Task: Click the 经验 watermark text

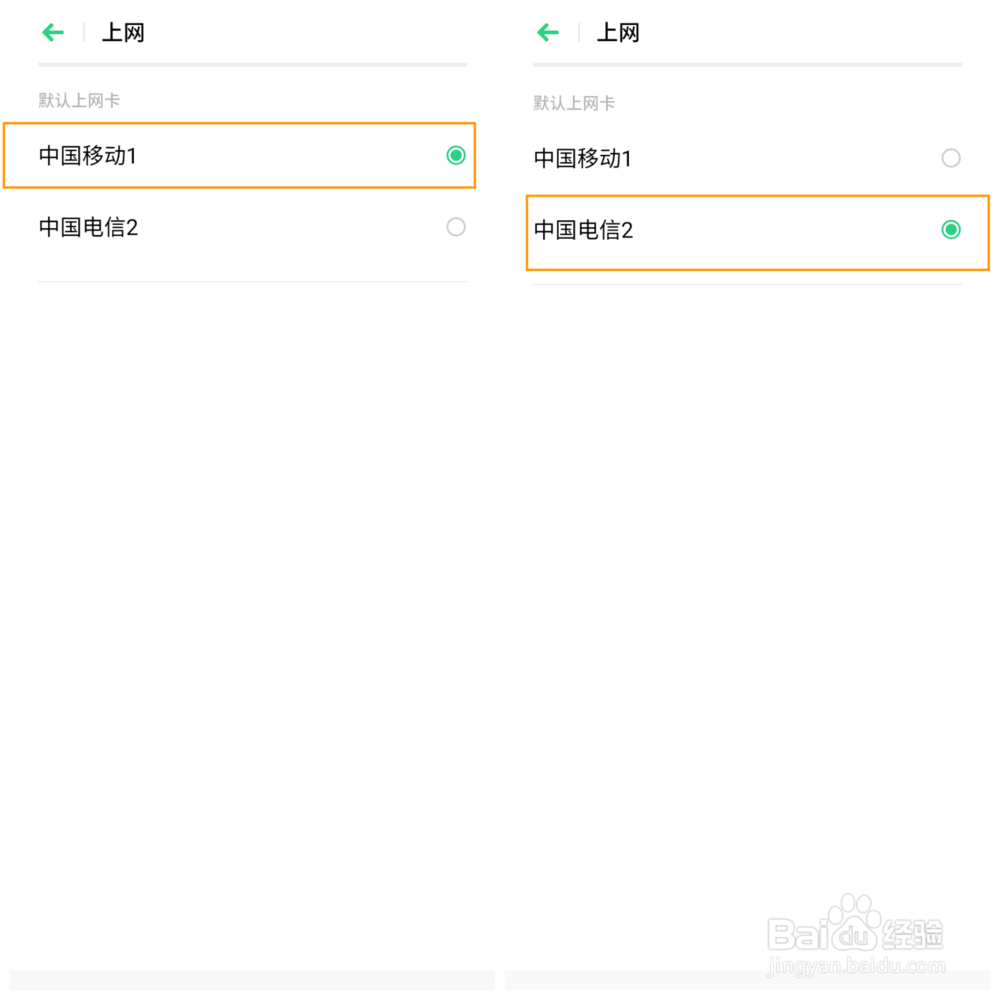Action: click(914, 934)
